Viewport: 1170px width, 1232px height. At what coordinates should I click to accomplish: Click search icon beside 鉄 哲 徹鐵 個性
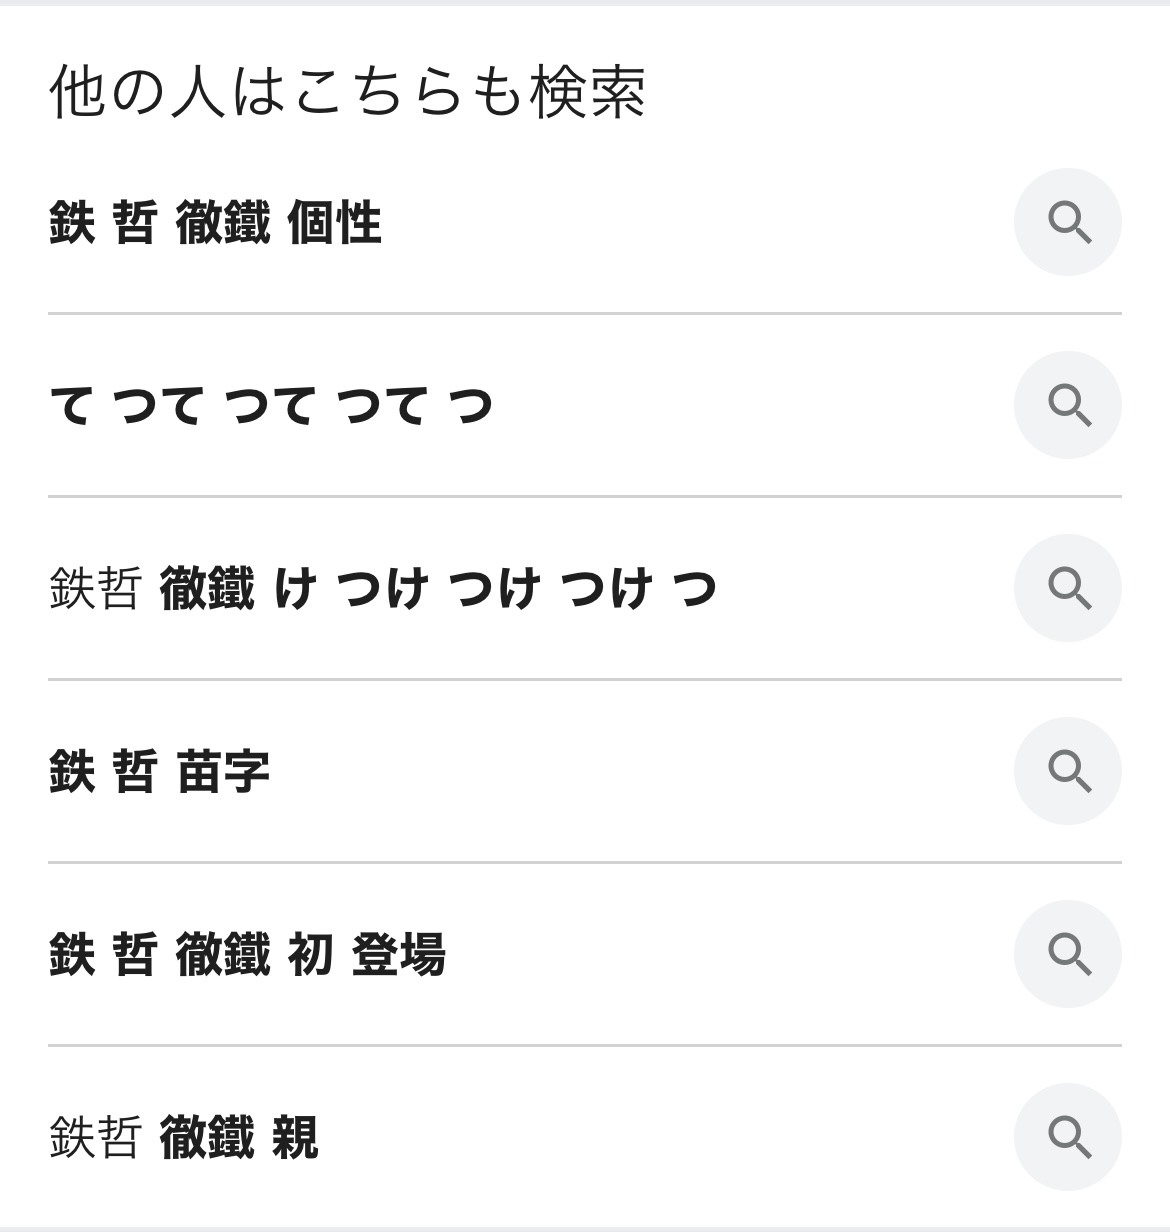(x=1067, y=222)
